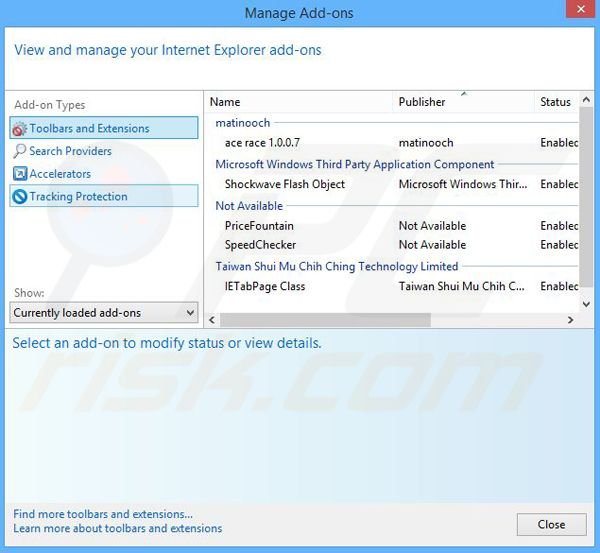600x553 pixels.
Task: Select the Shockwave Flash Object entry
Action: 285,184
